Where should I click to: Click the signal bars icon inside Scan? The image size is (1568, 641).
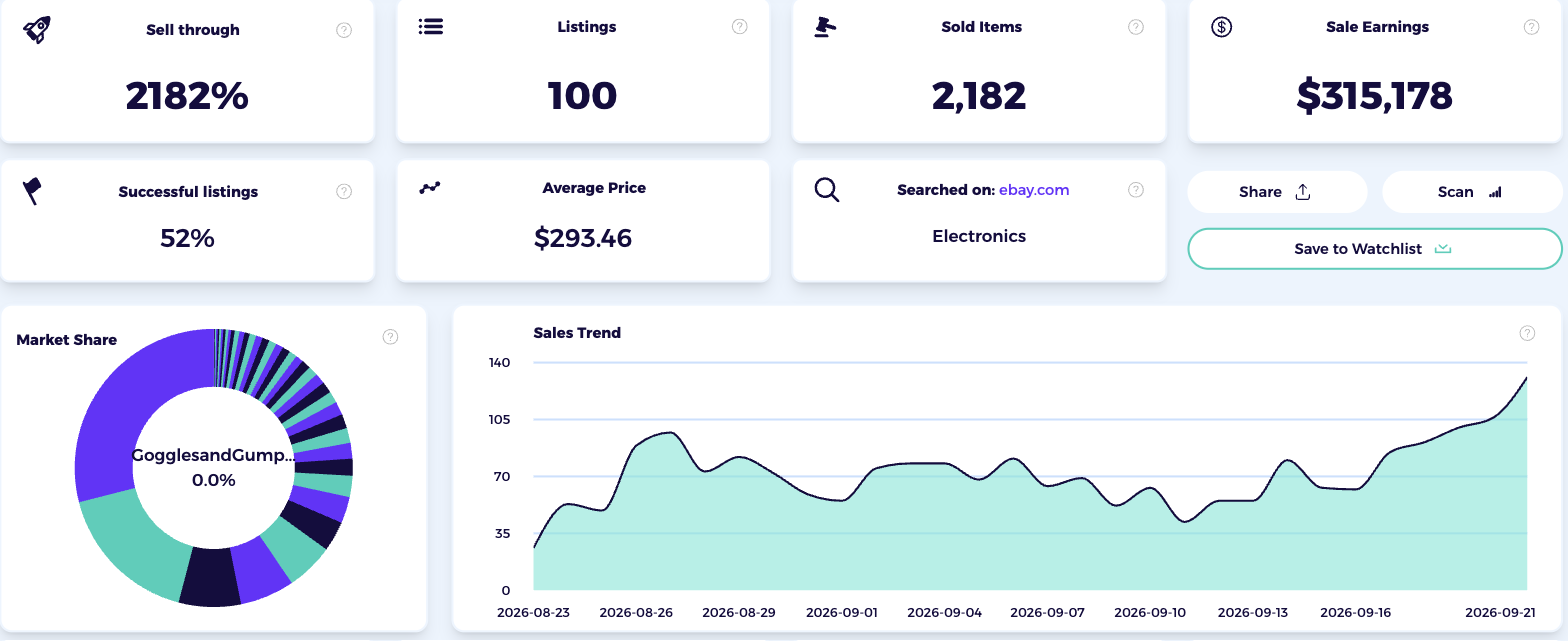(x=1495, y=192)
